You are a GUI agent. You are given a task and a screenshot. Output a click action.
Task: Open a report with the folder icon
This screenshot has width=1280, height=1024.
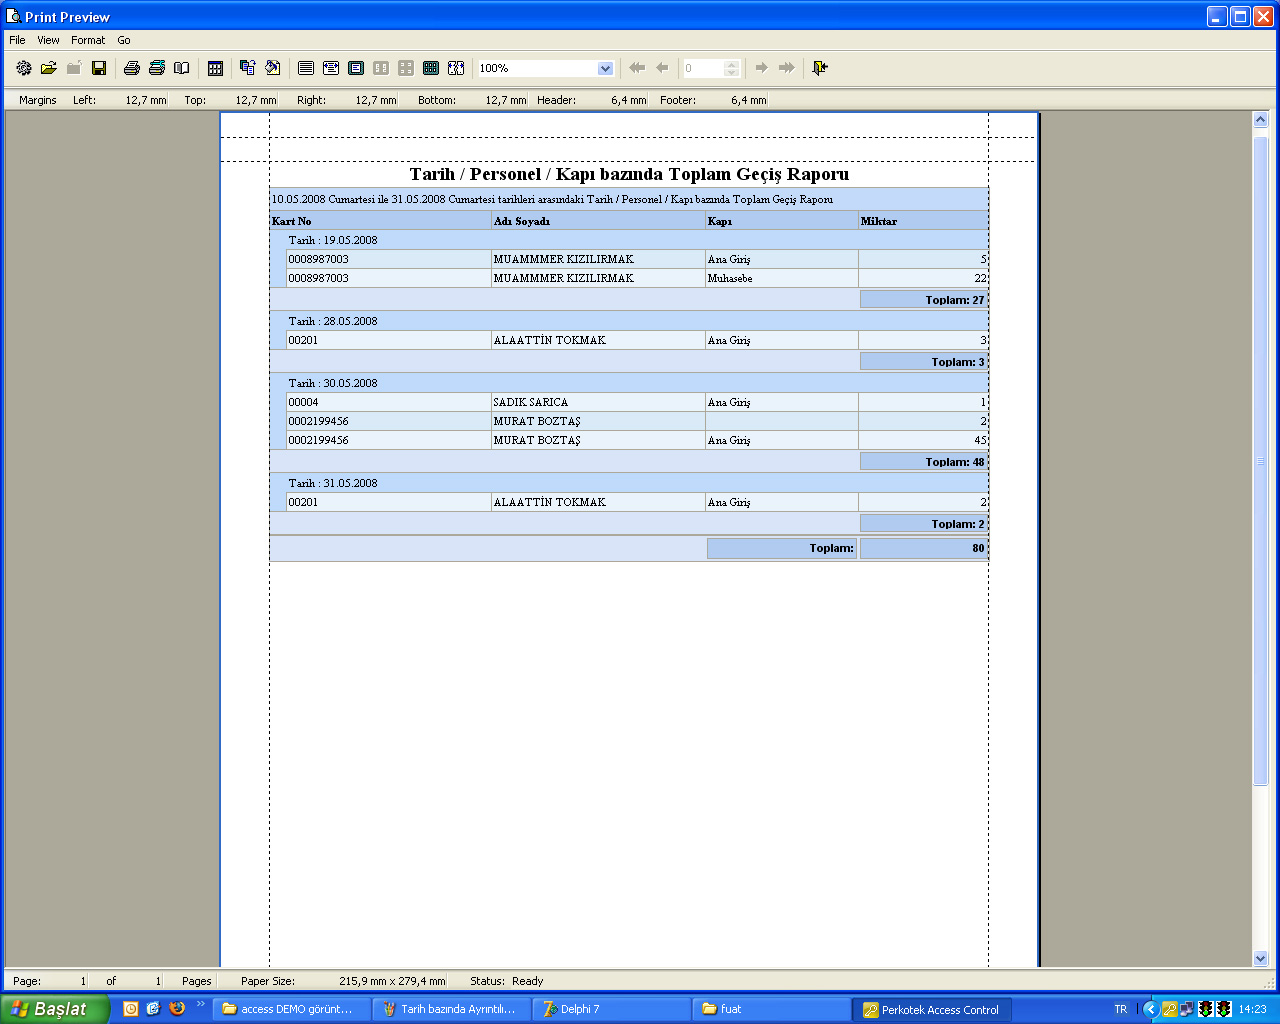[x=49, y=68]
